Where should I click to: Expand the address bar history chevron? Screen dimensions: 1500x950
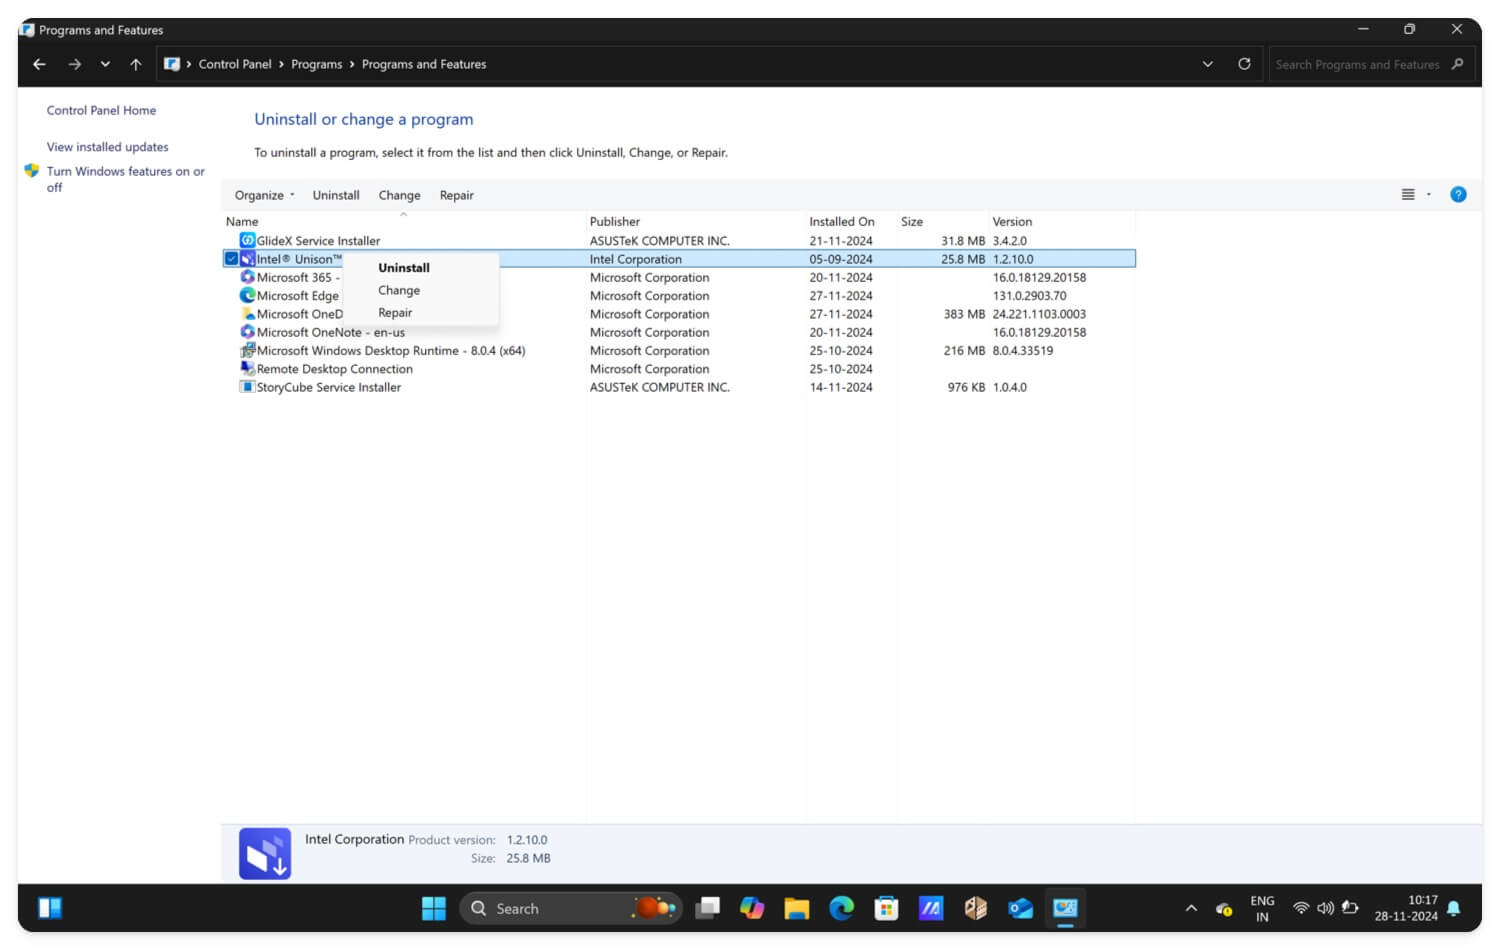[1206, 64]
